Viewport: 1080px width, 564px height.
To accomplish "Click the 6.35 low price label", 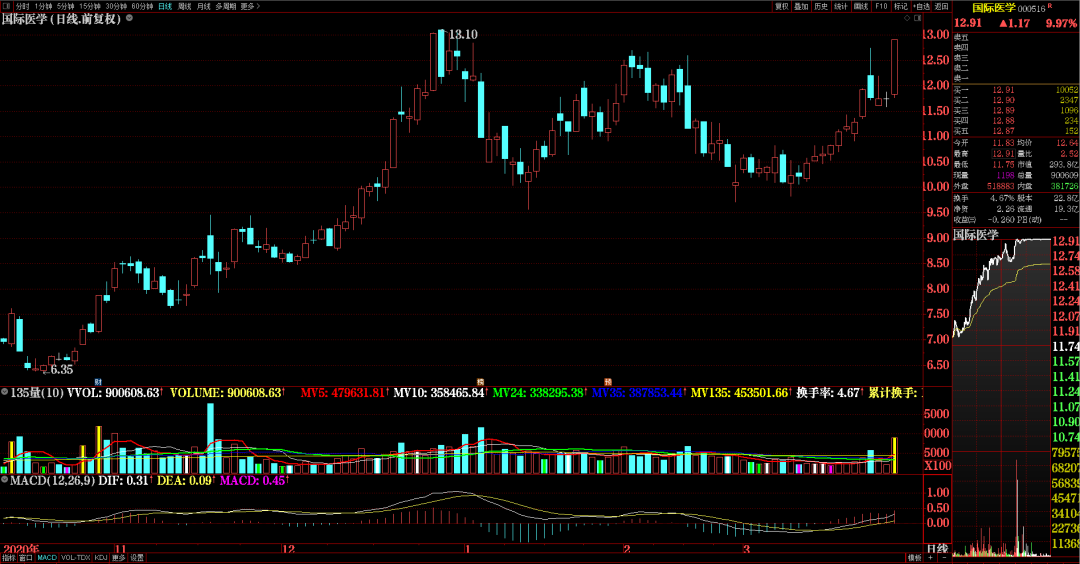I will 62,370.
